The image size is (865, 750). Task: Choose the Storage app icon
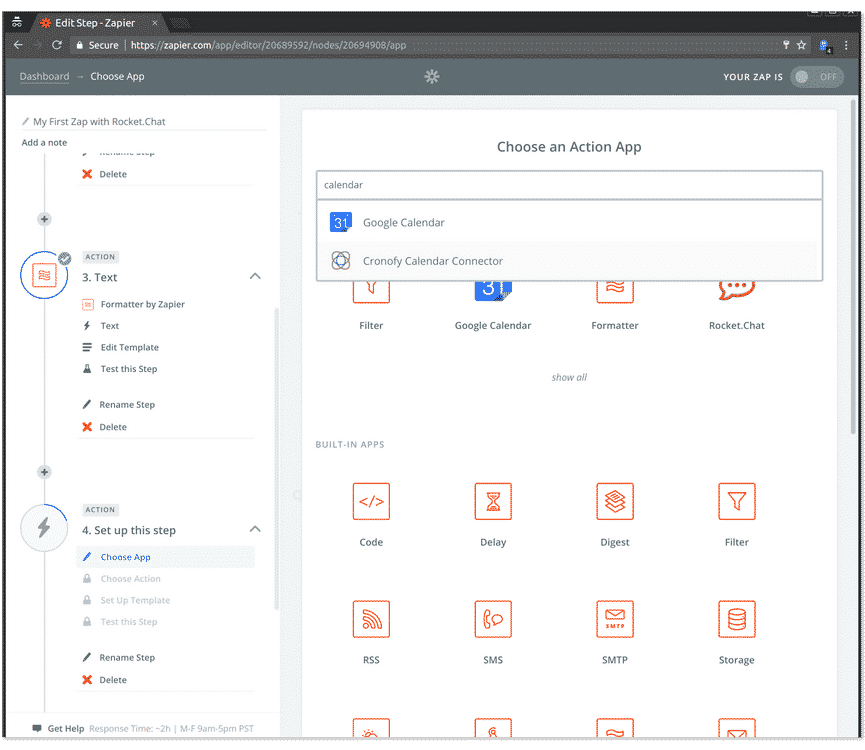[736, 619]
